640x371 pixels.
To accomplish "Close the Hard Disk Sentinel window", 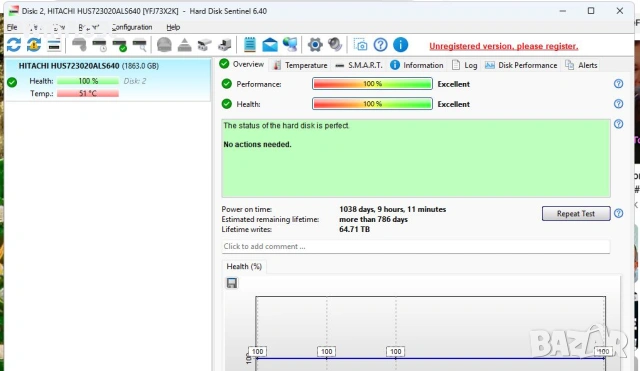I will (x=620, y=11).
